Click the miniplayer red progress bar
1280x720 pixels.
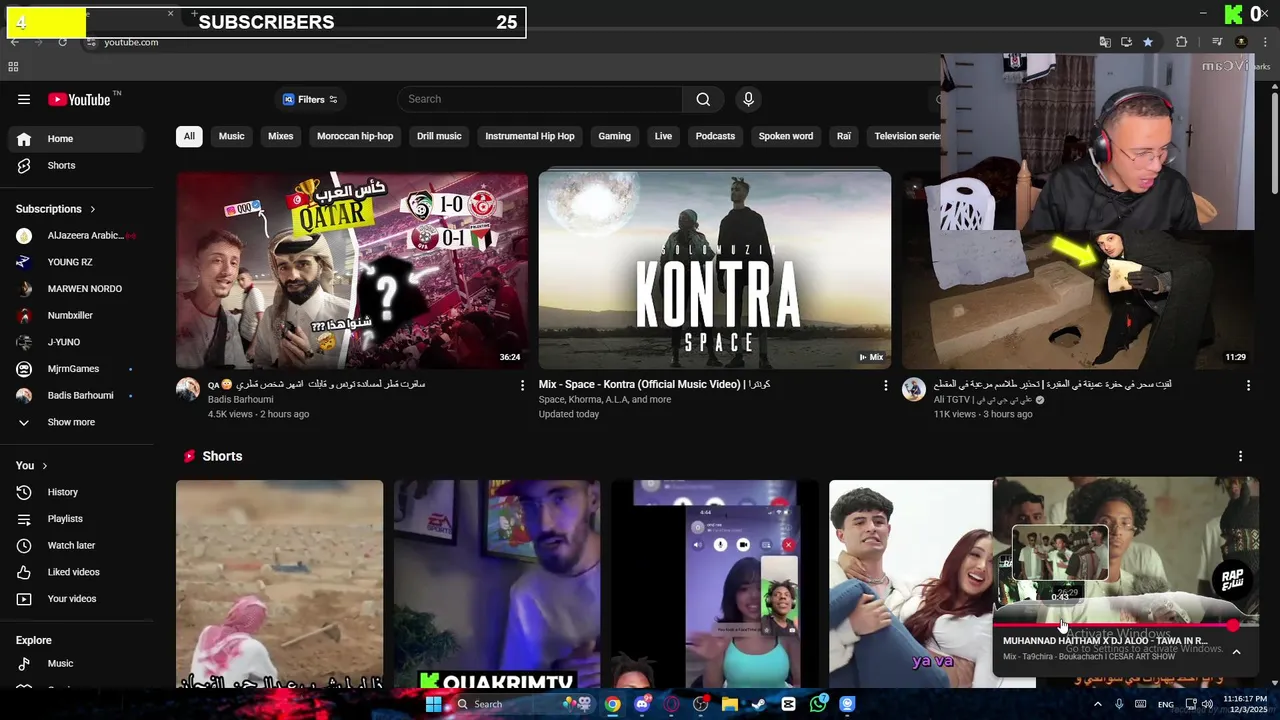1125,625
